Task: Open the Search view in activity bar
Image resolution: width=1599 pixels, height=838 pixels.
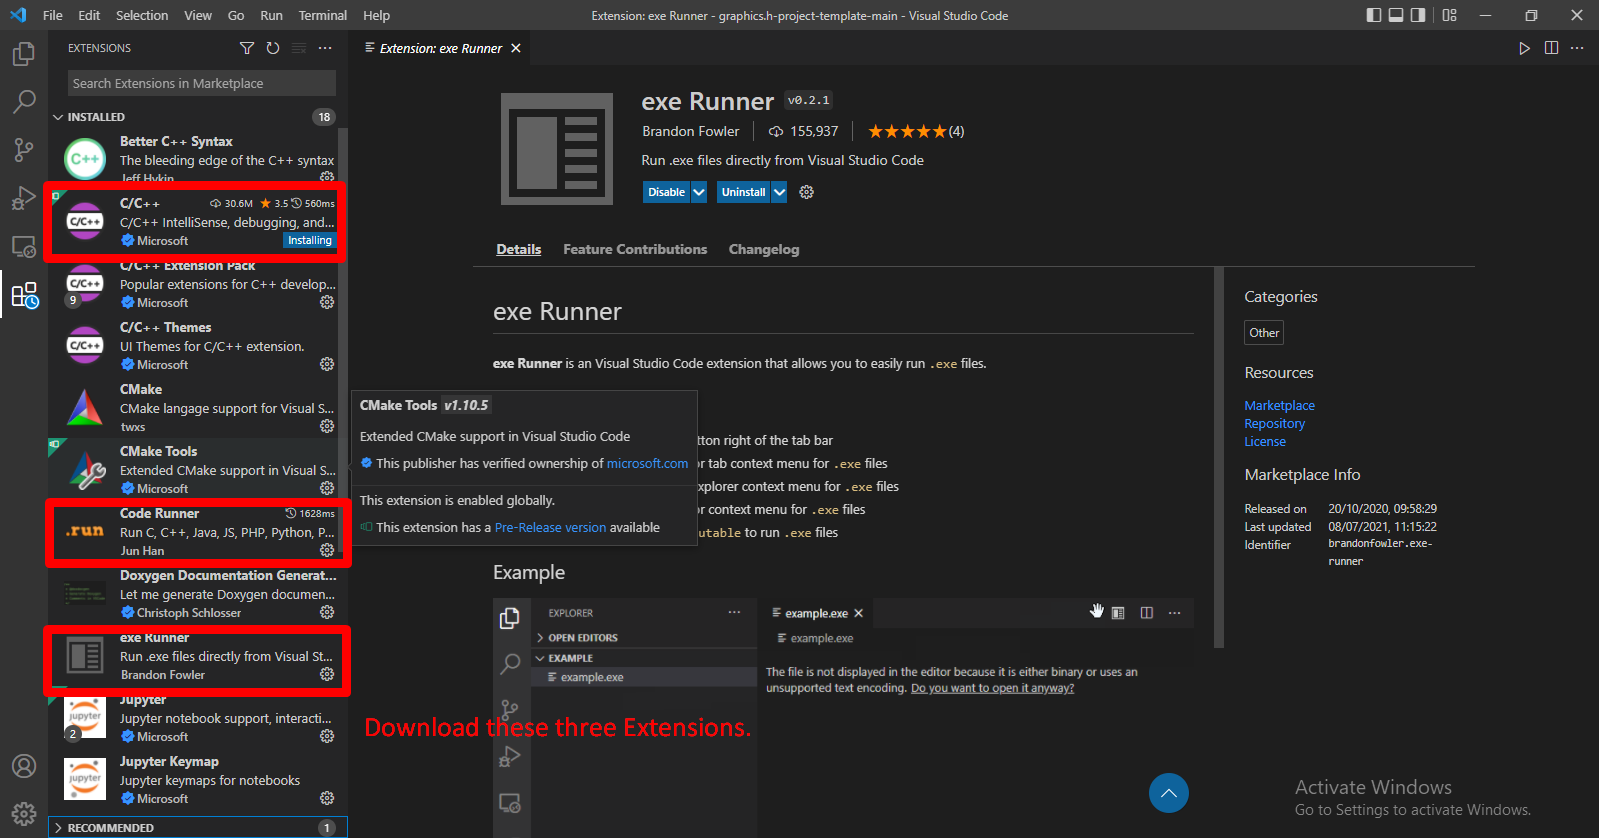Action: (24, 102)
